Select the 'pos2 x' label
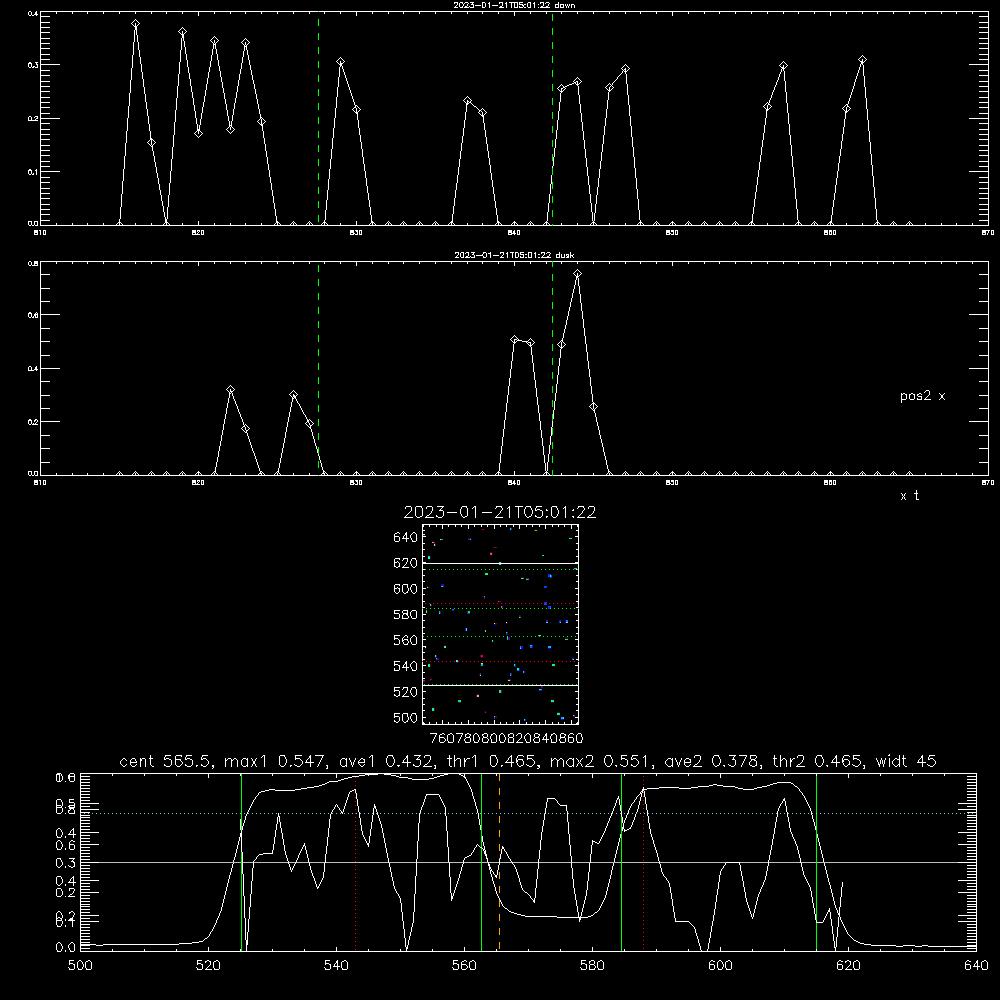The image size is (1000, 1000). [922, 396]
